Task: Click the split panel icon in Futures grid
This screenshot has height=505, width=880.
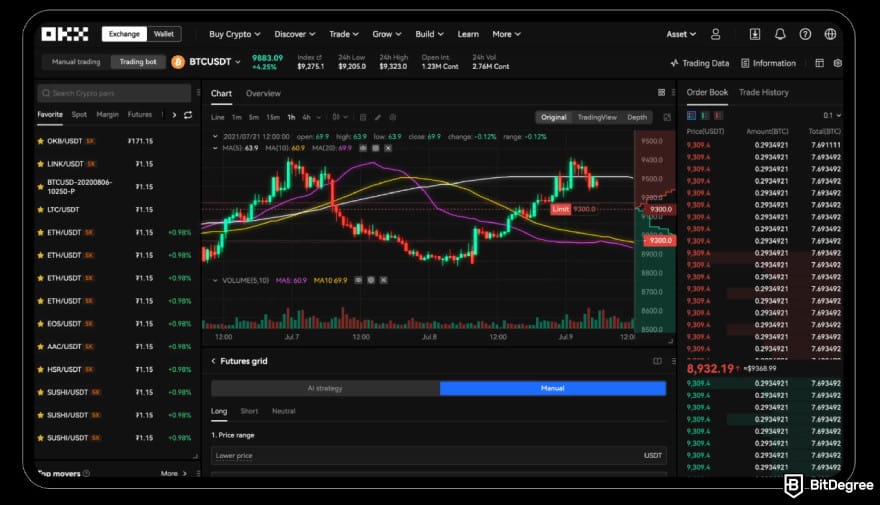Action: pos(657,361)
